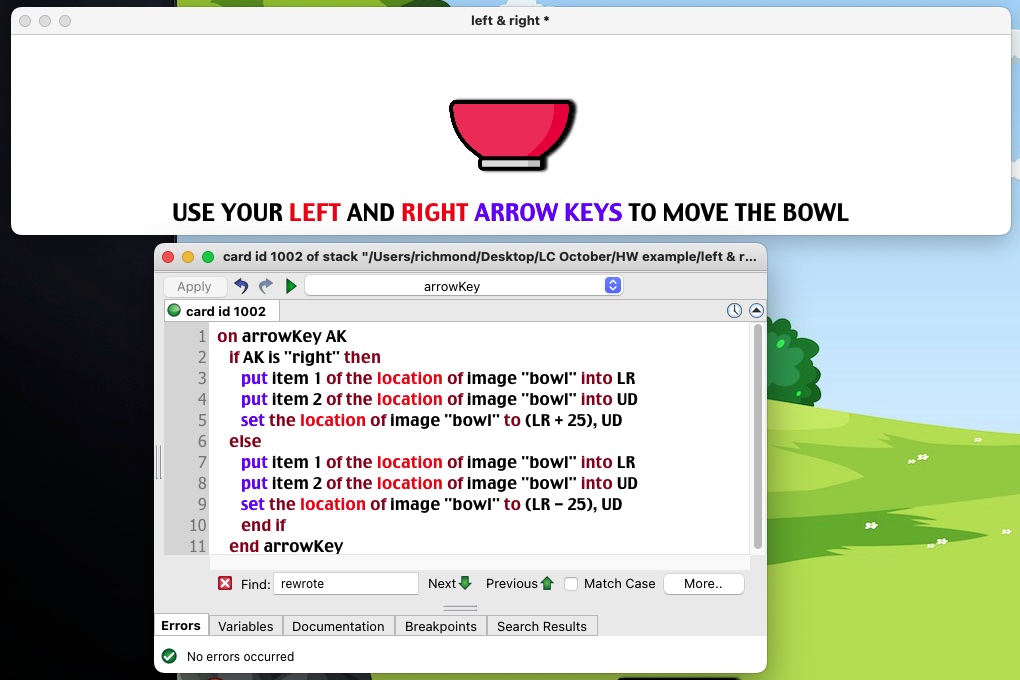The height and width of the screenshot is (680, 1020).
Task: Click Next with green down arrow
Action: coord(449,583)
